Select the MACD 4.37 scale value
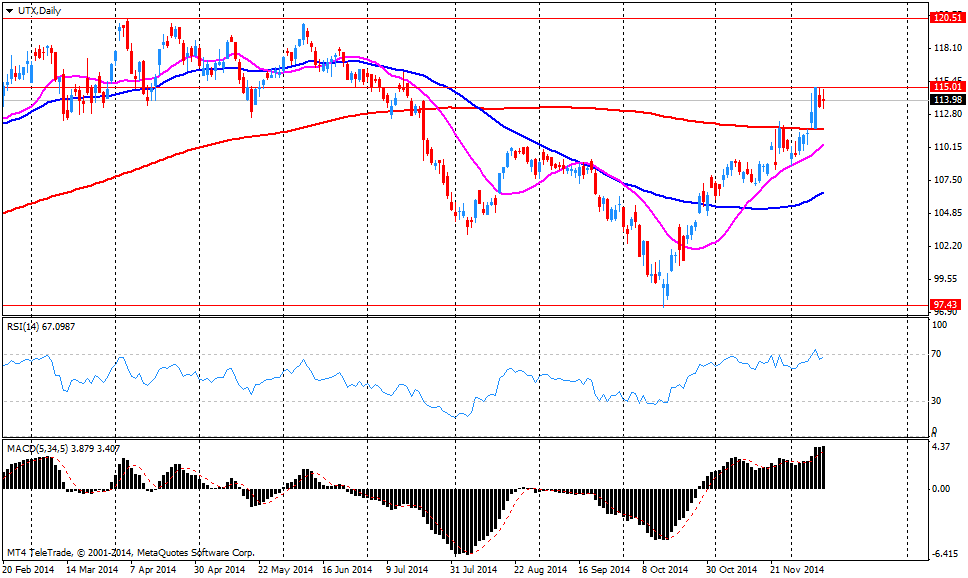The width and height of the screenshot is (968, 578). 941,446
